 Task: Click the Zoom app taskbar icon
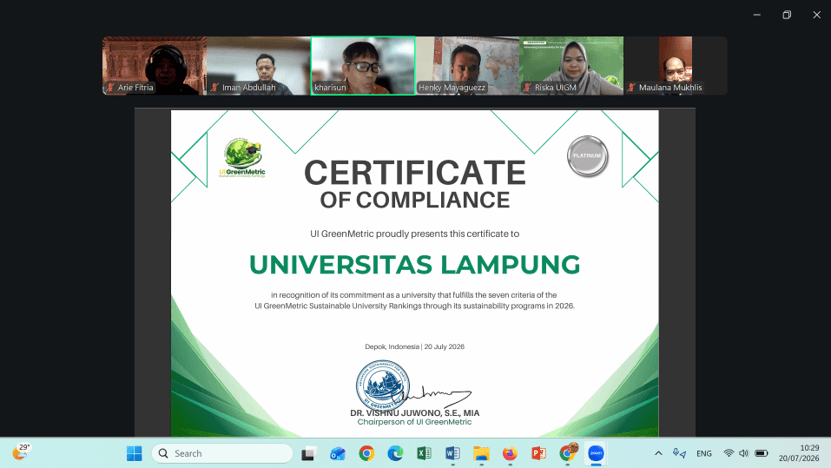[596, 453]
